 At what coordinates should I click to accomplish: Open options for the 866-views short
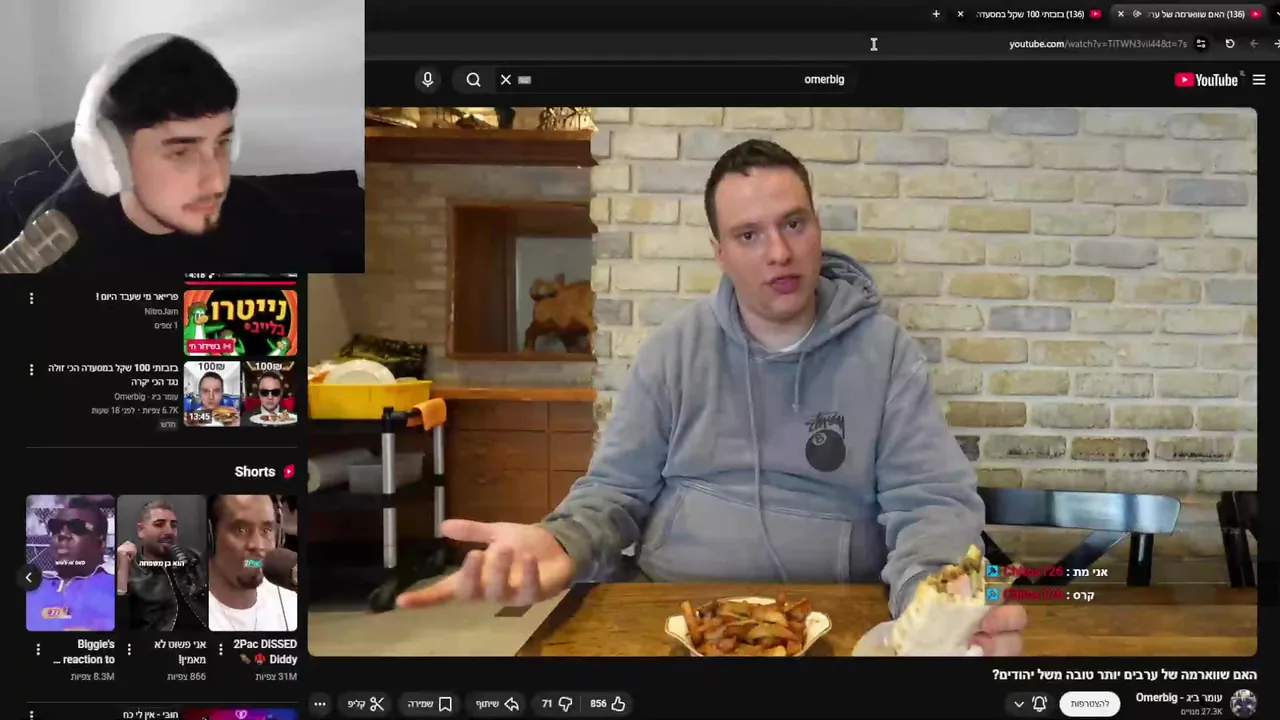[129, 650]
